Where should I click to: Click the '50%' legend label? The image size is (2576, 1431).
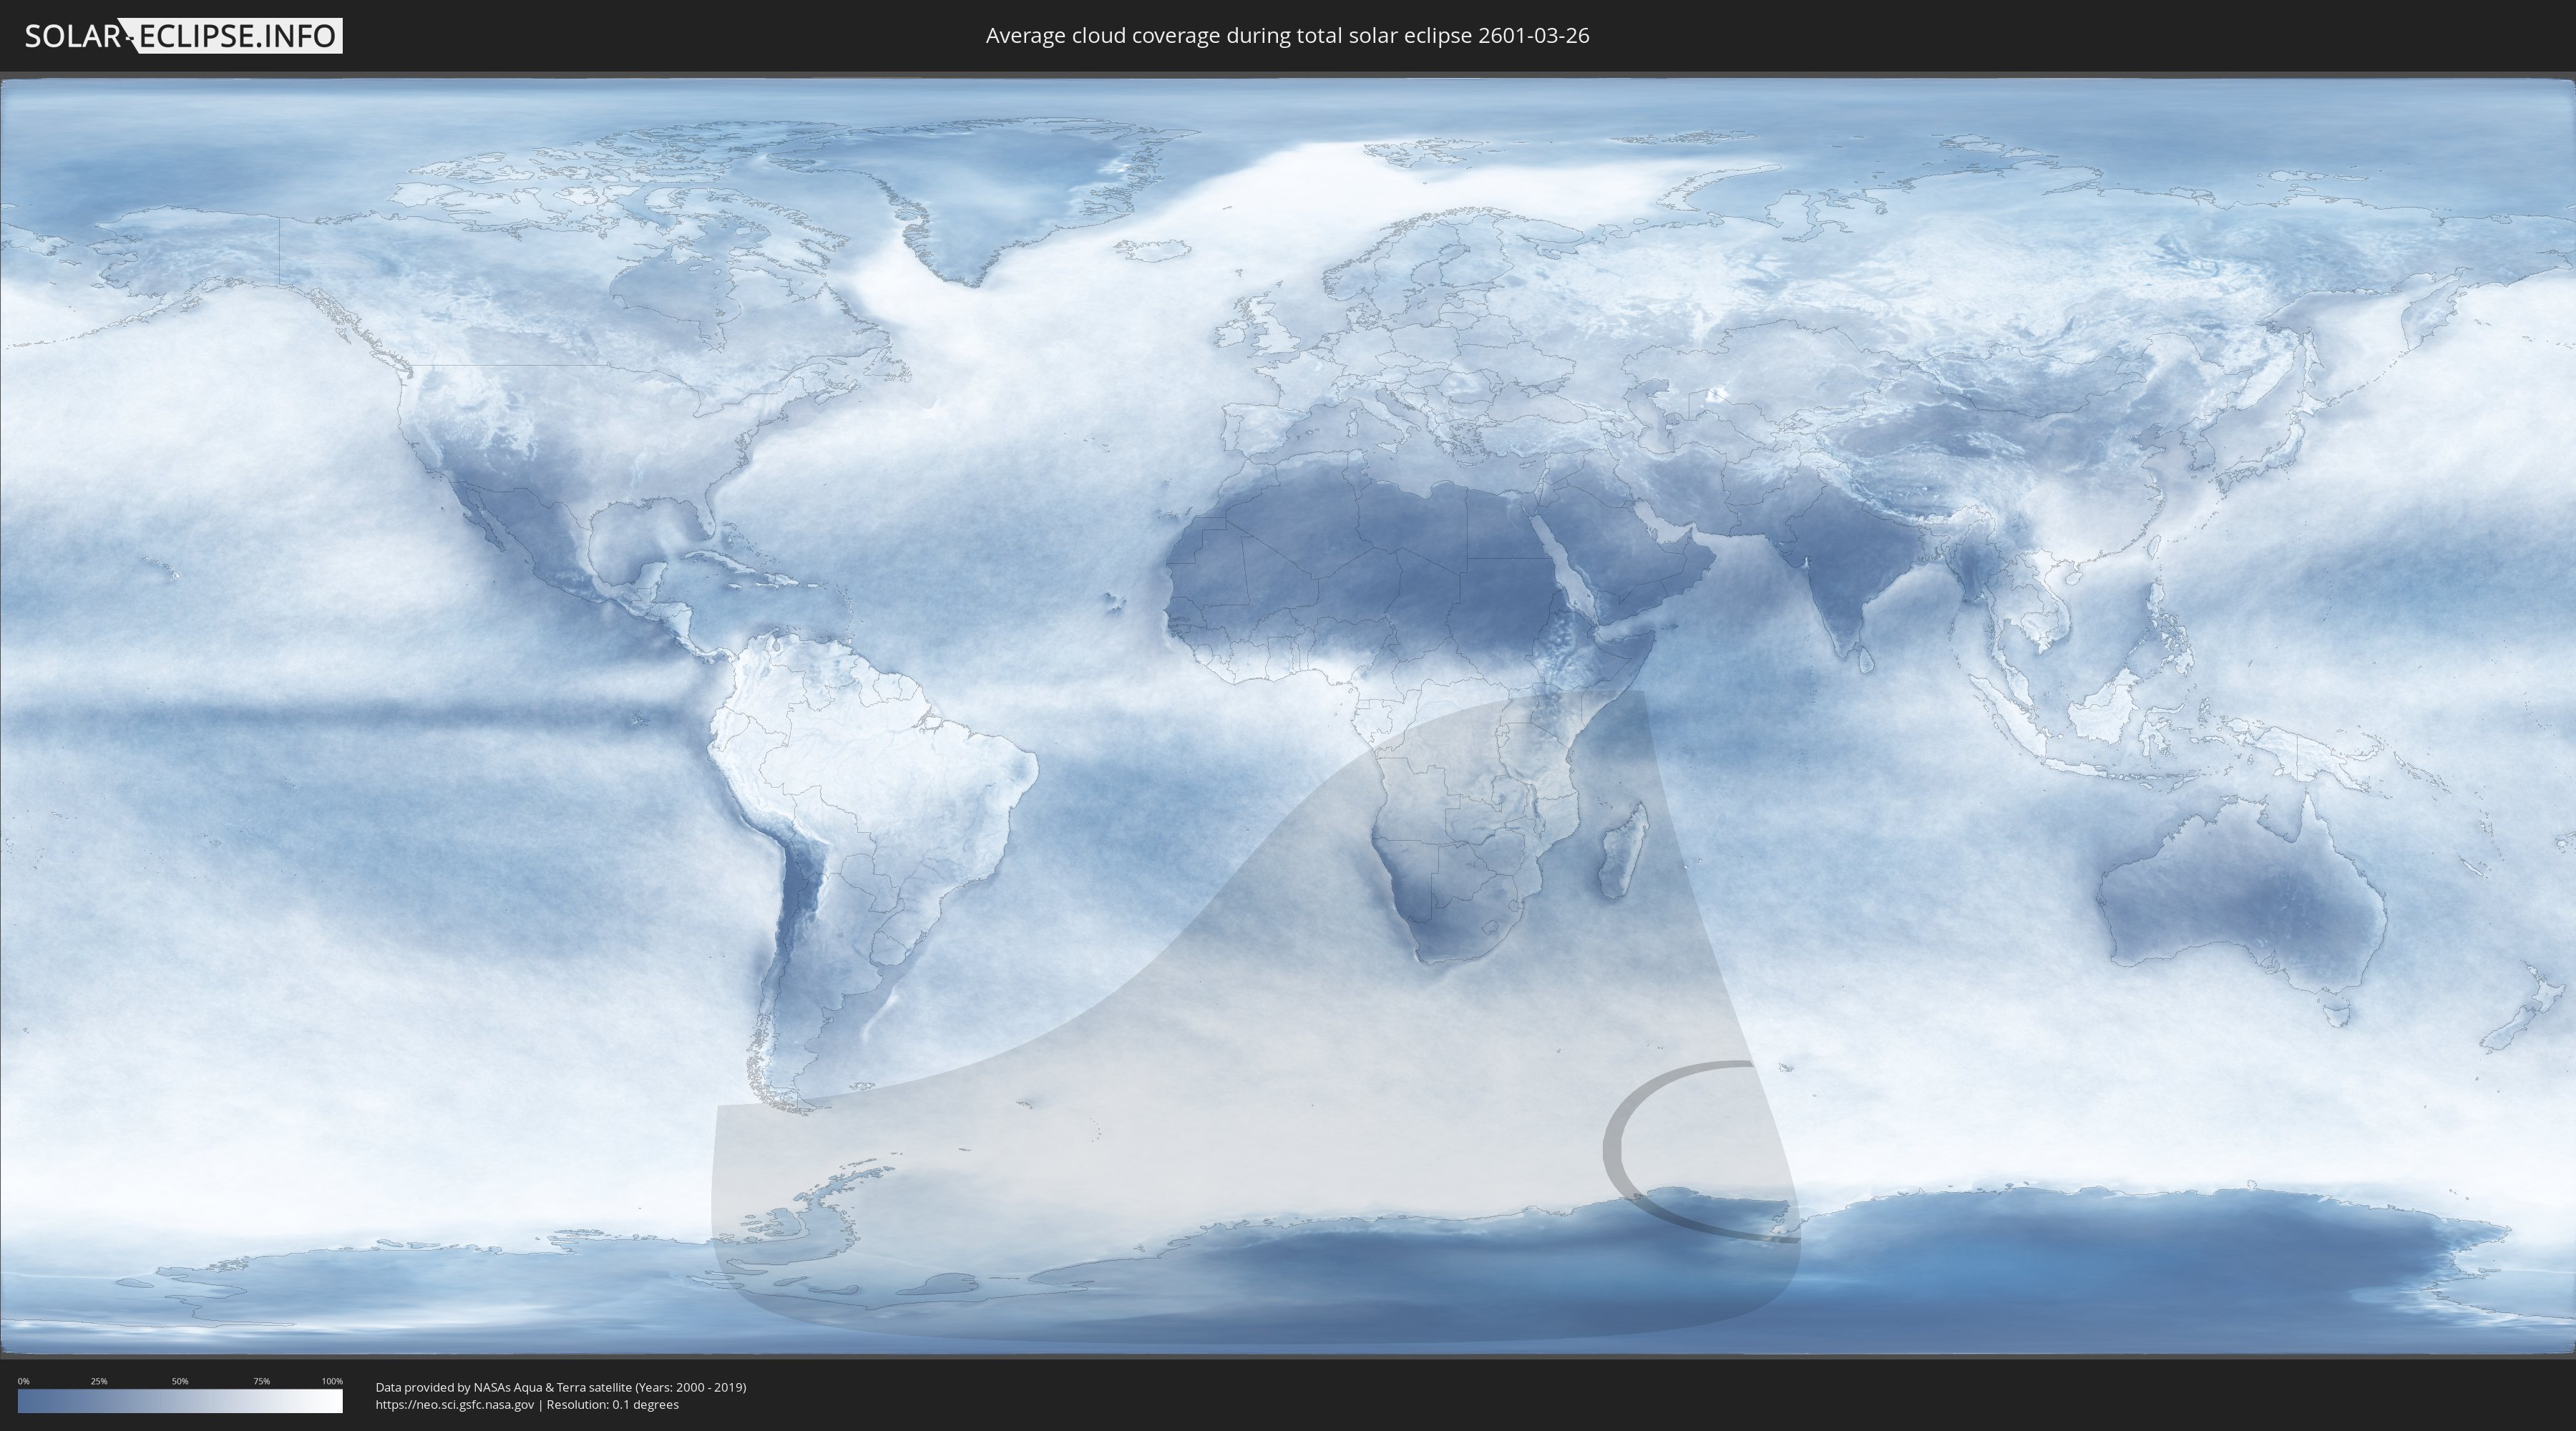pos(180,1381)
